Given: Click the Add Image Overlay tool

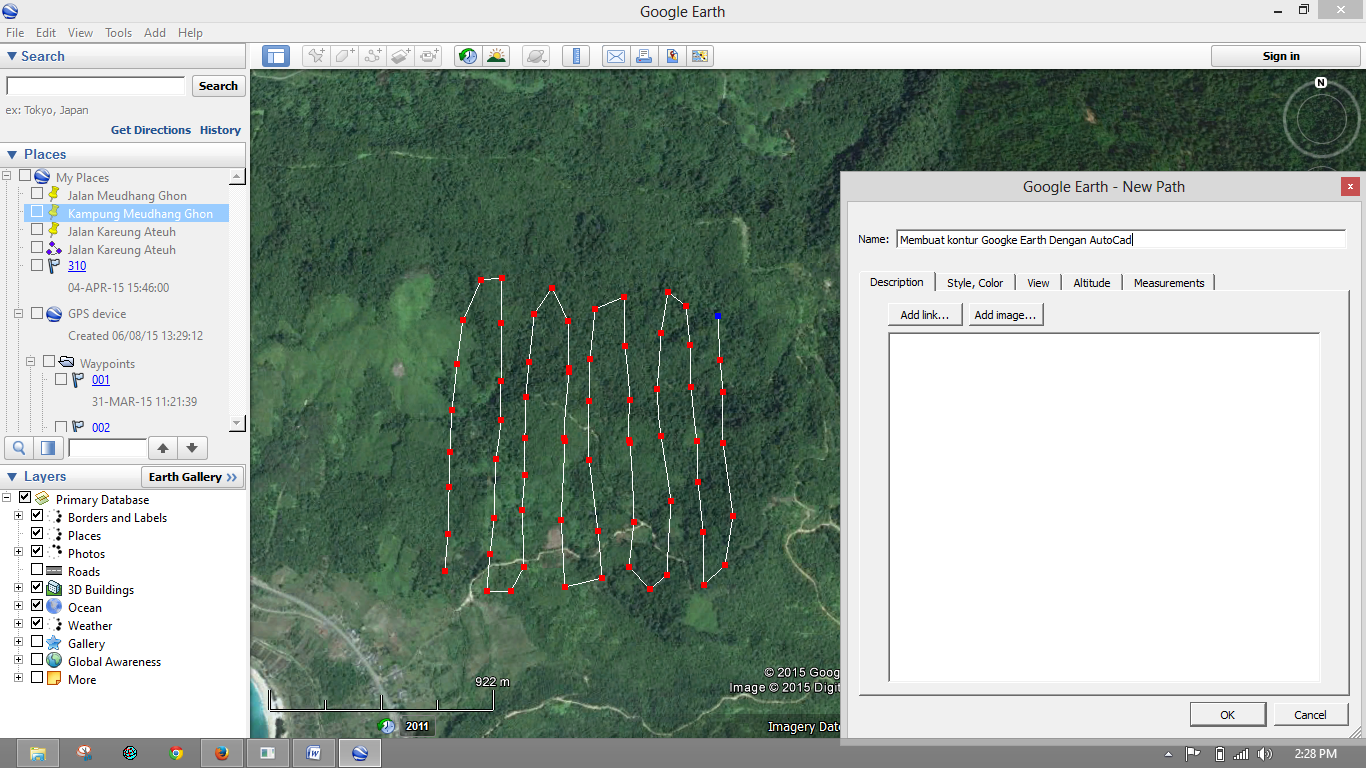Looking at the screenshot, I should tap(401, 56).
